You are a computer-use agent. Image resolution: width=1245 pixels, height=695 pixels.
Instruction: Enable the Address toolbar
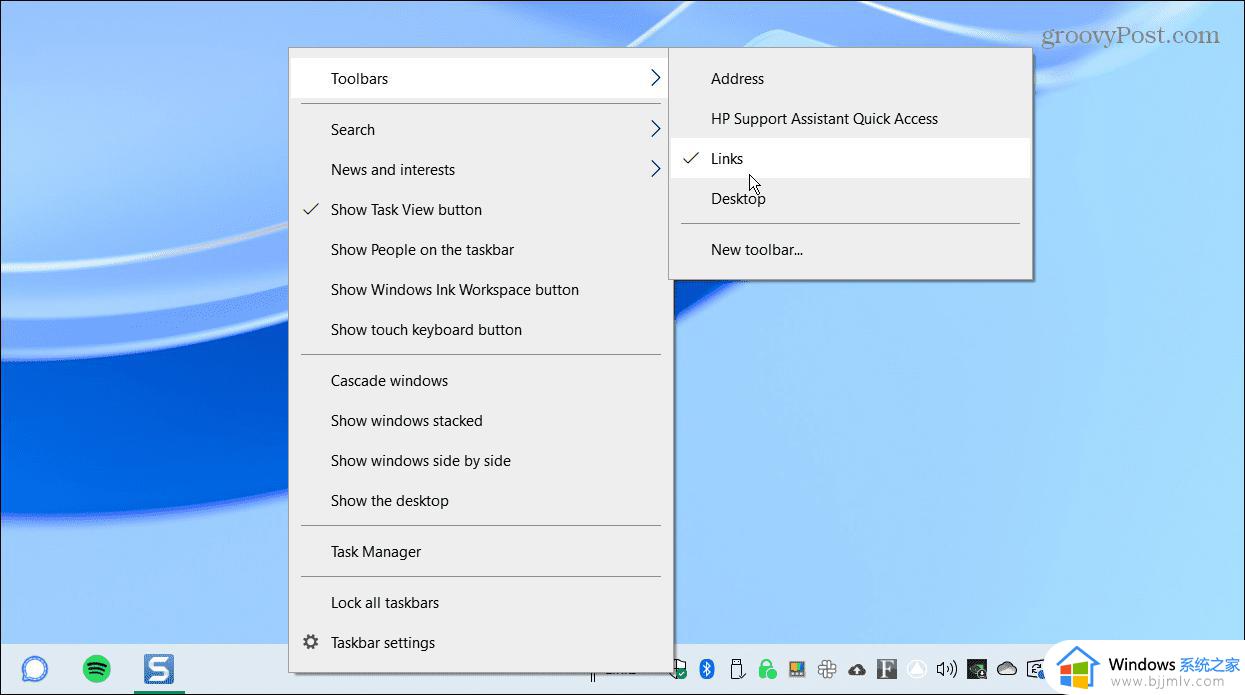pos(850,79)
